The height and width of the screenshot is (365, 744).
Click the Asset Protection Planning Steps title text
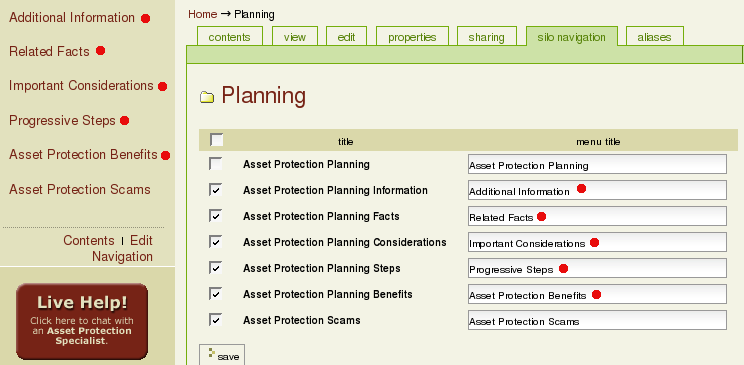coord(322,269)
